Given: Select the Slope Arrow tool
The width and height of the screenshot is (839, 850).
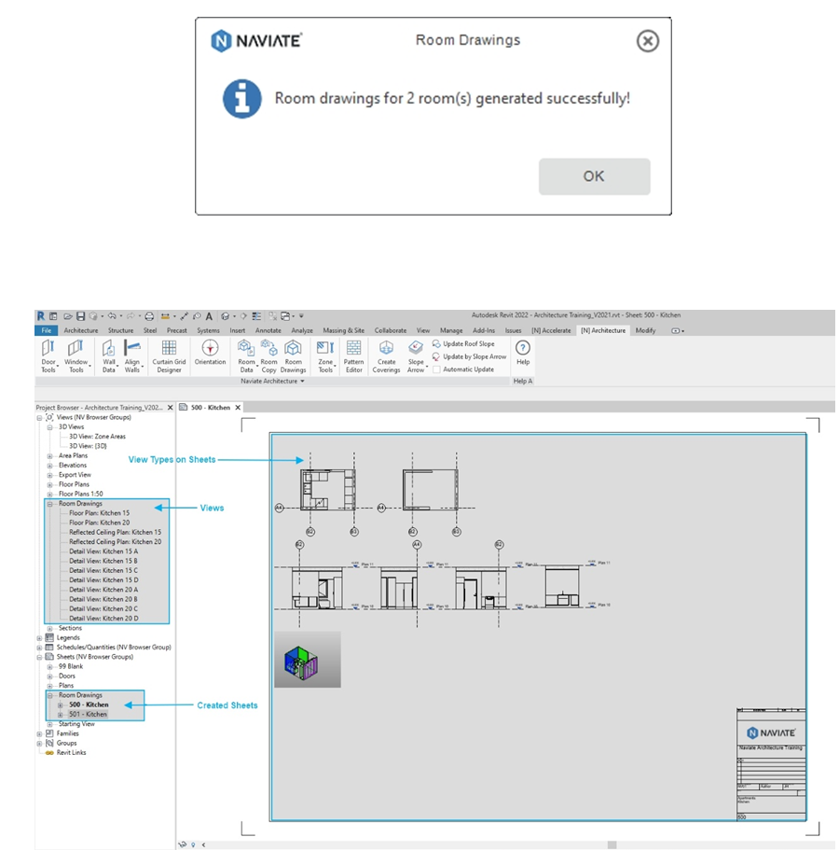Looking at the screenshot, I should point(416,356).
